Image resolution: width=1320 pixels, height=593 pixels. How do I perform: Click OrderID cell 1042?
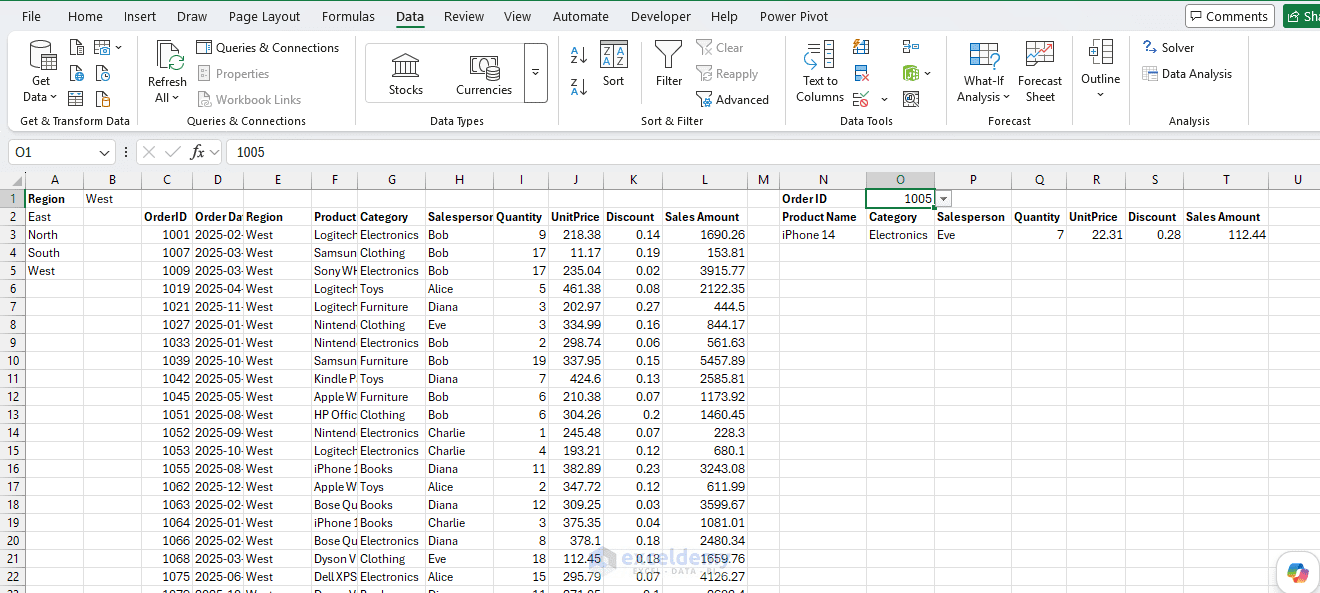(166, 379)
